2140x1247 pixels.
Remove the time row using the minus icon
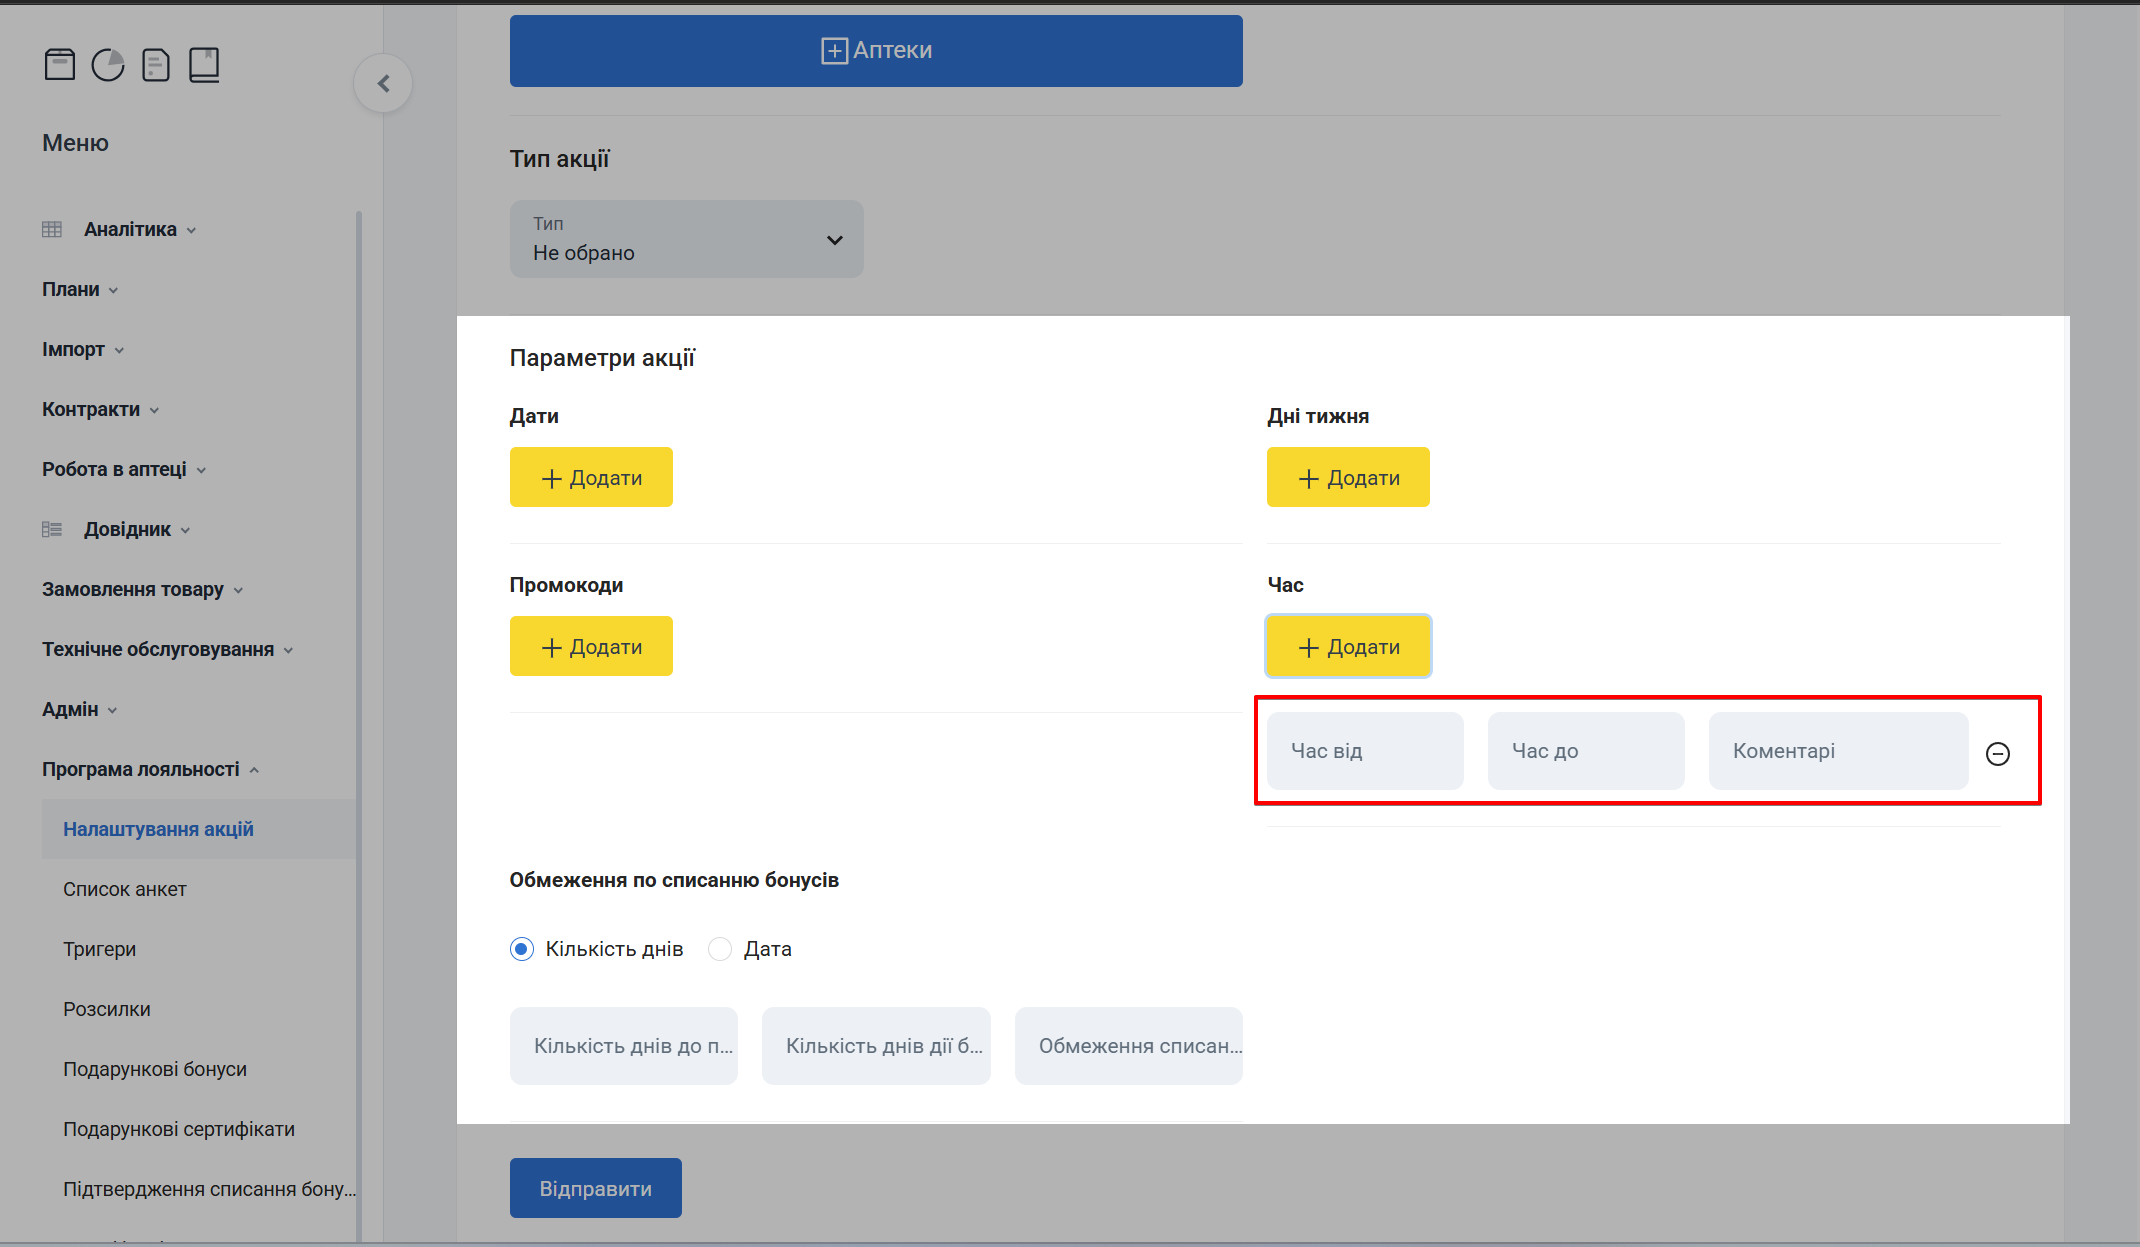(x=1998, y=754)
